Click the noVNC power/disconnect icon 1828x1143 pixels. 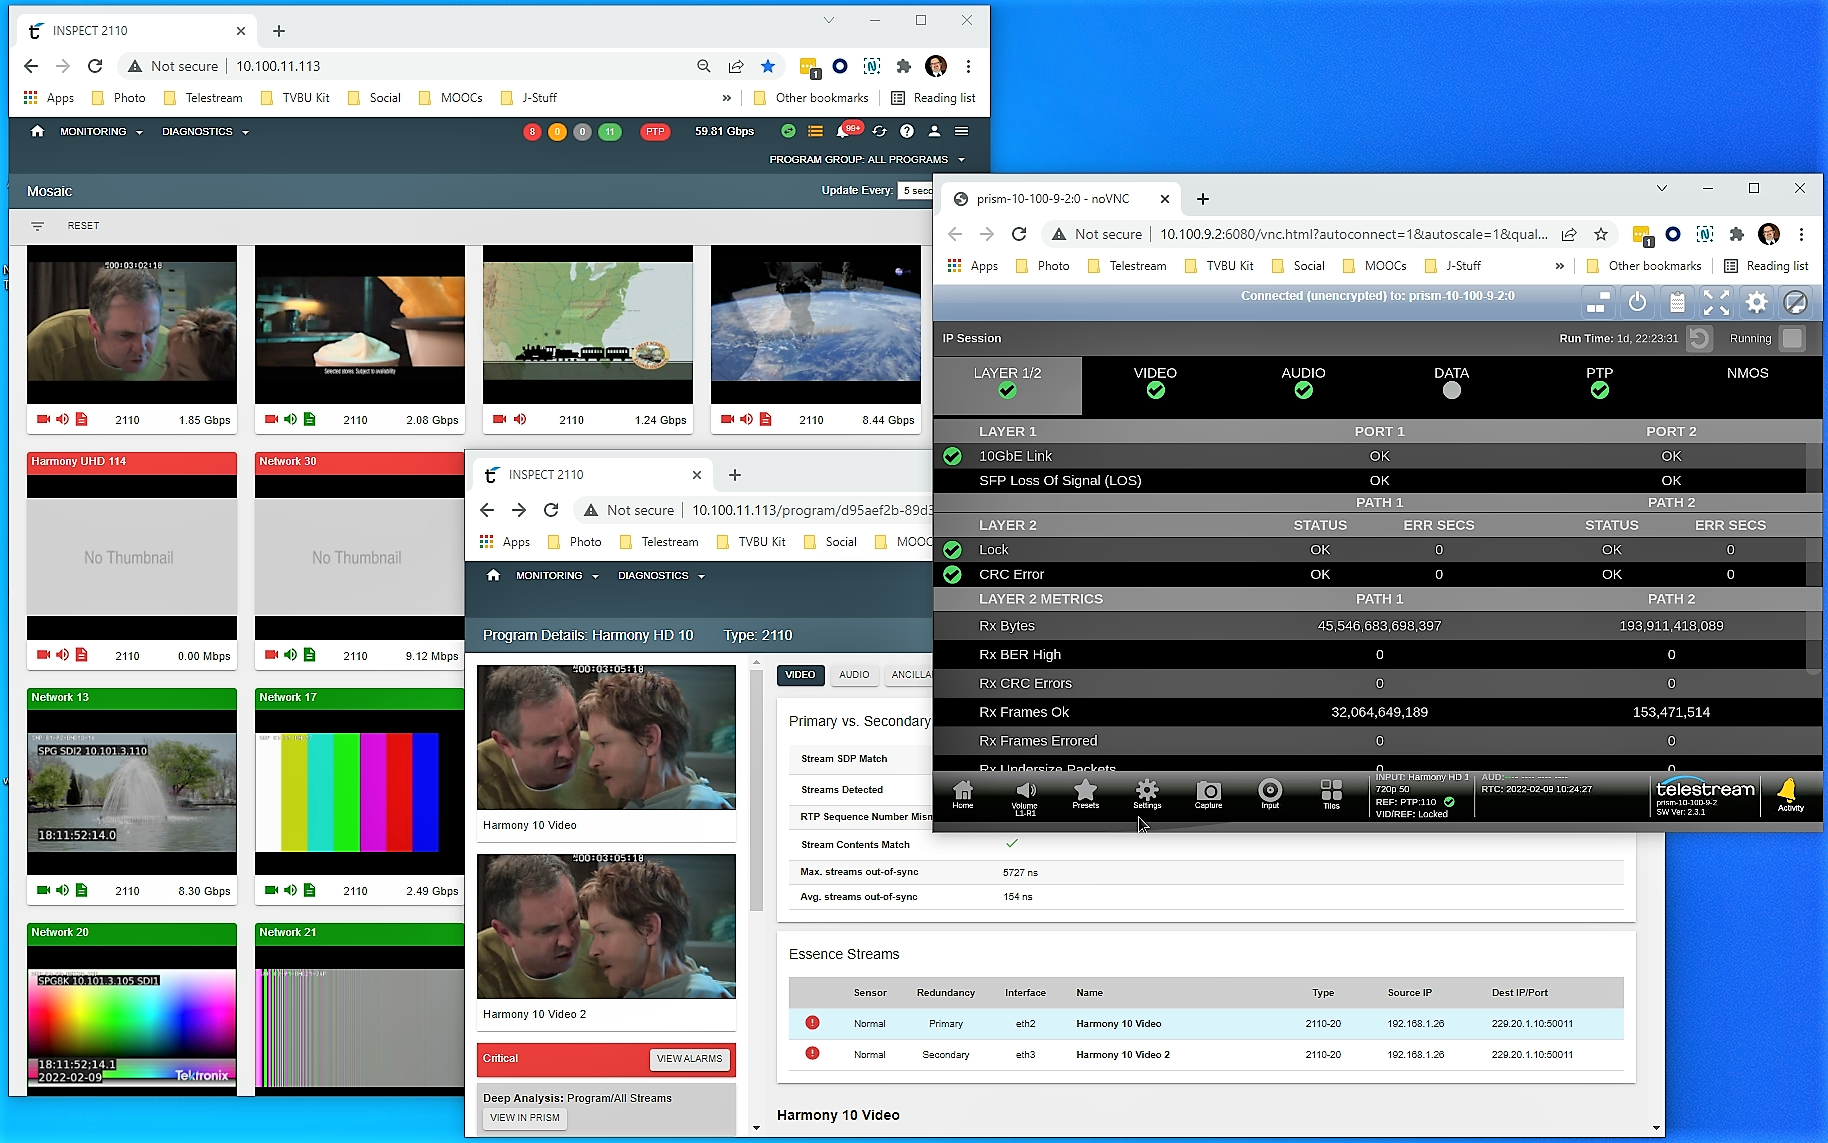(1637, 302)
